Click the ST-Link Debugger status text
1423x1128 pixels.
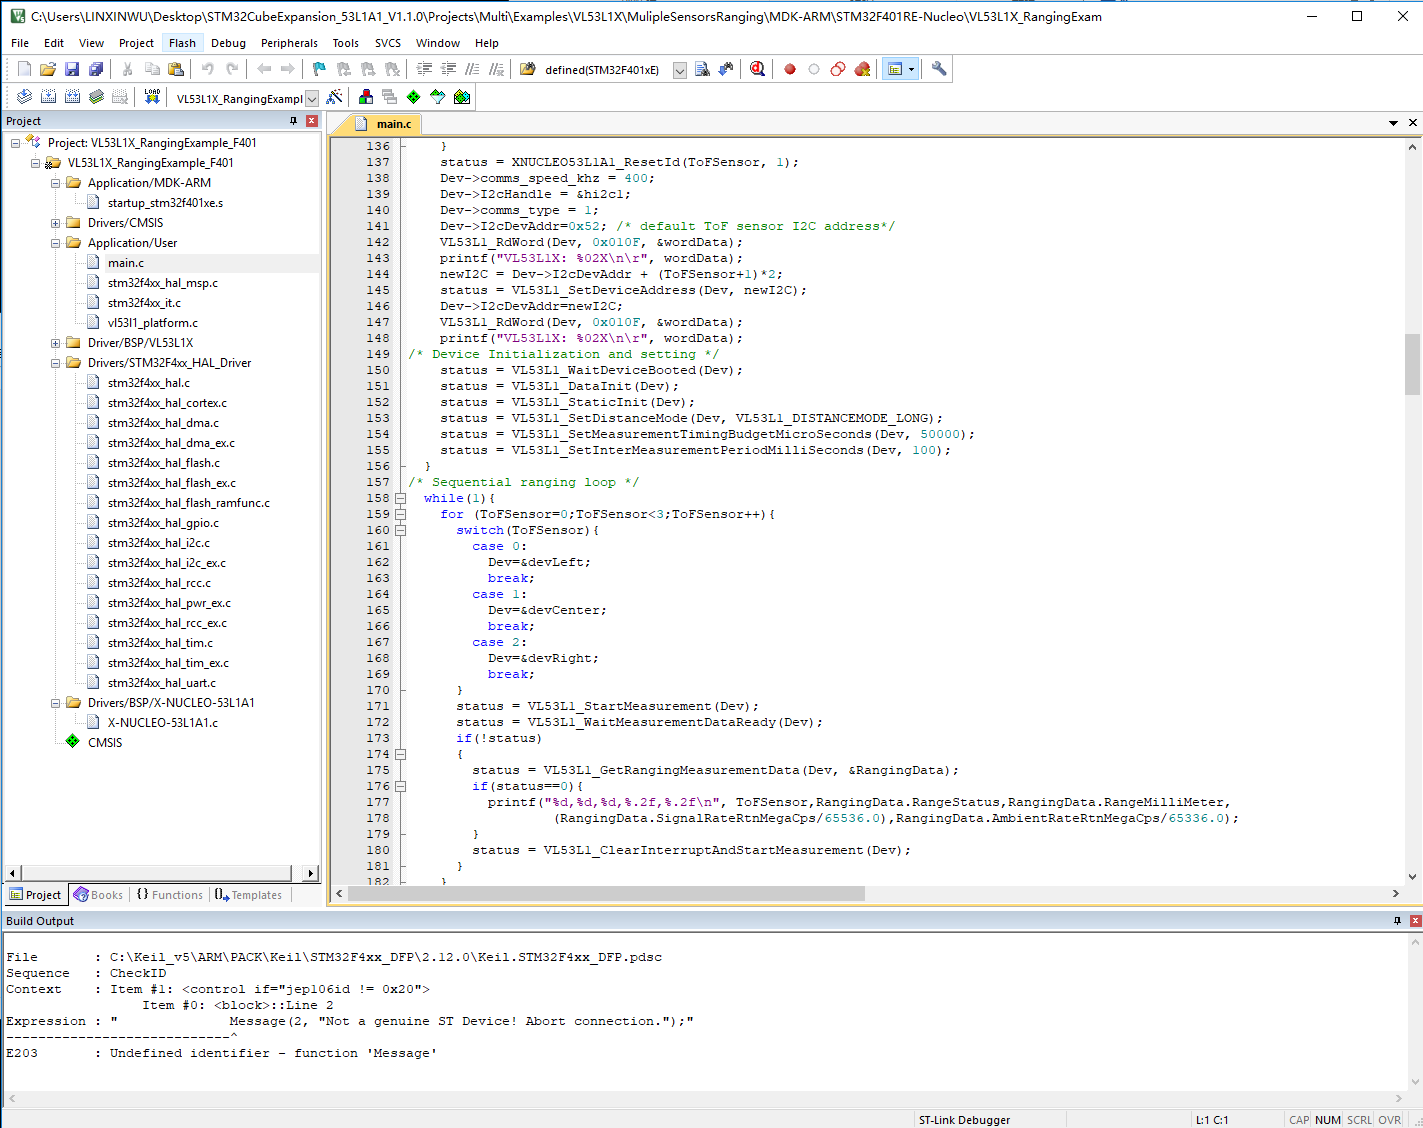tap(964, 1120)
